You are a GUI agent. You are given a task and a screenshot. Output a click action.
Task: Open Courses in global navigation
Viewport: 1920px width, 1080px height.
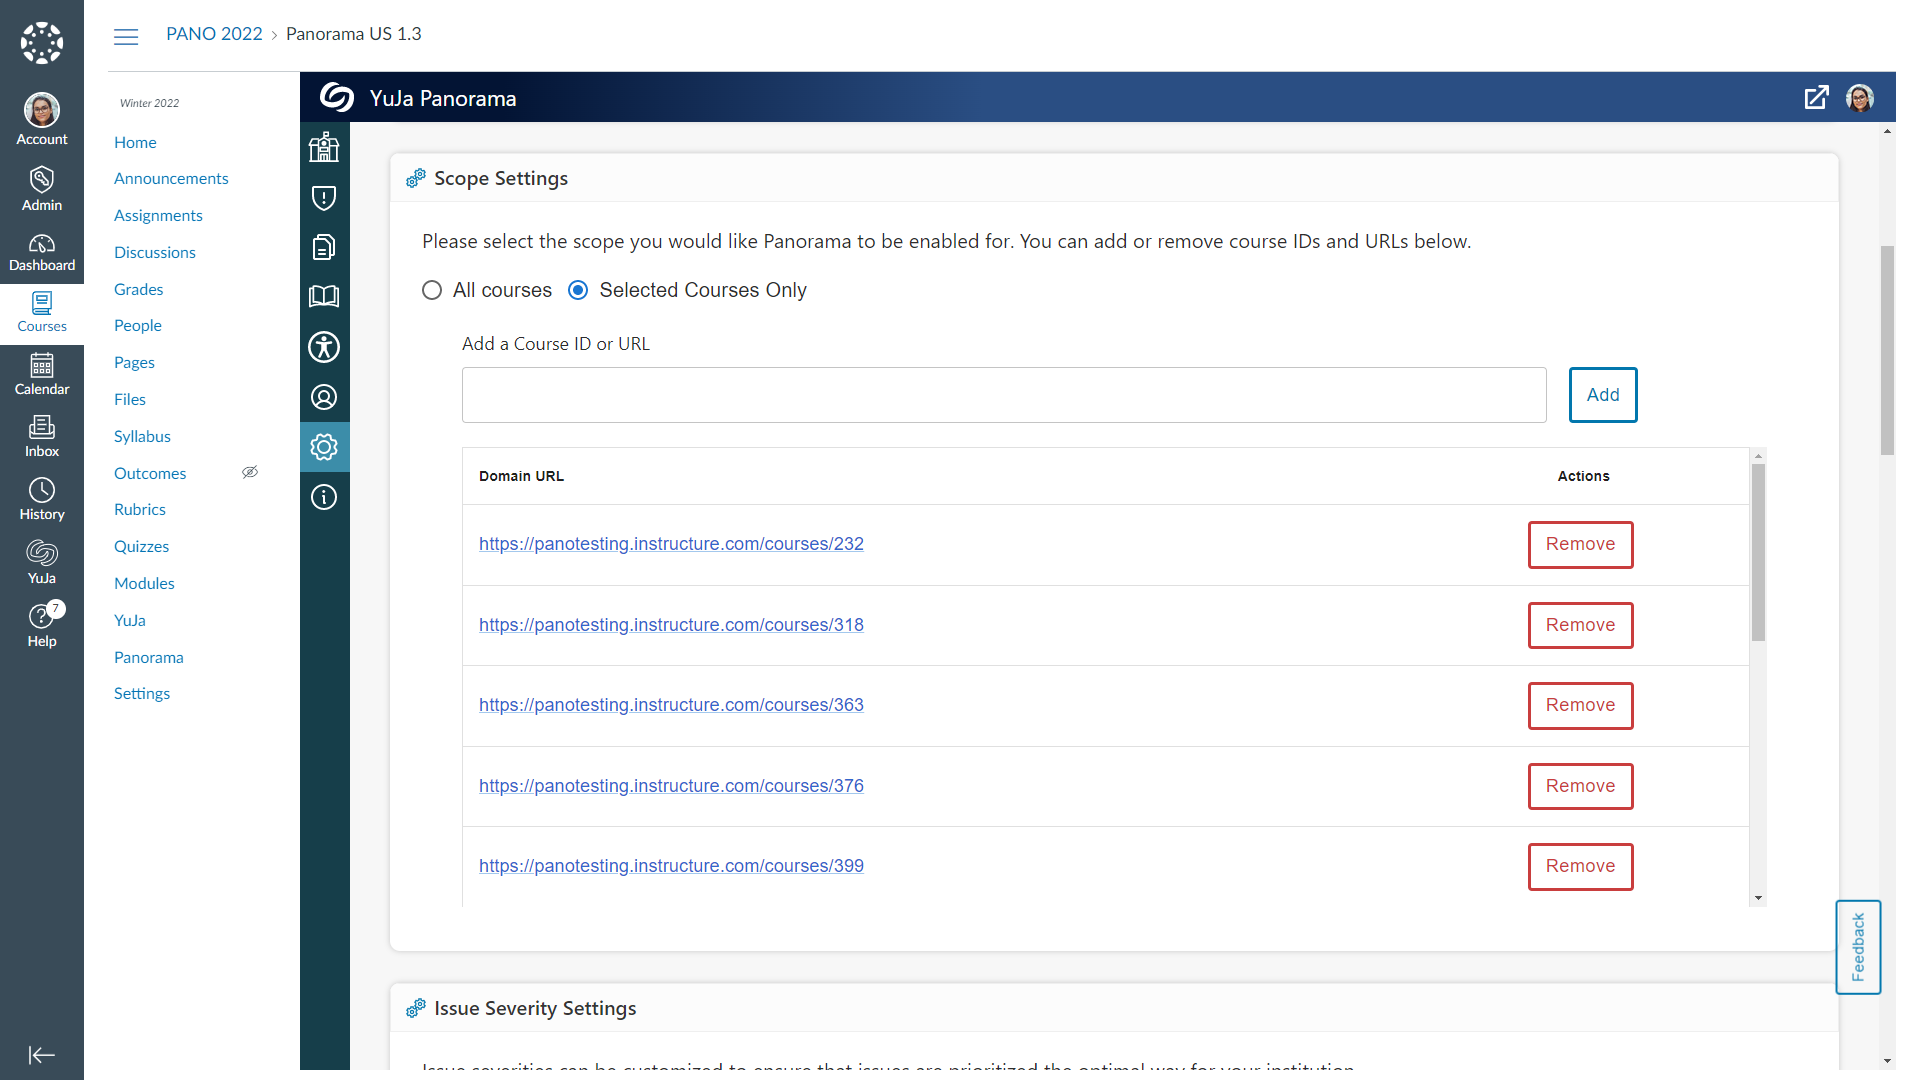[42, 313]
